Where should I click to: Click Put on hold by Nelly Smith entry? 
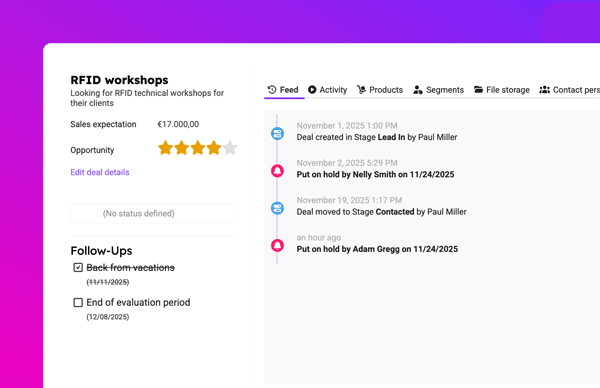click(x=375, y=174)
